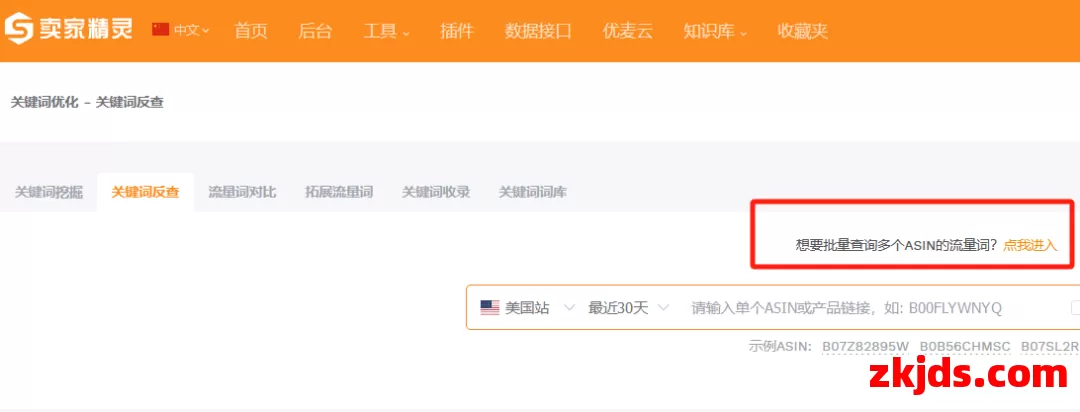Open the 关键词词库 tab
The height and width of the screenshot is (412, 1080).
tap(532, 192)
